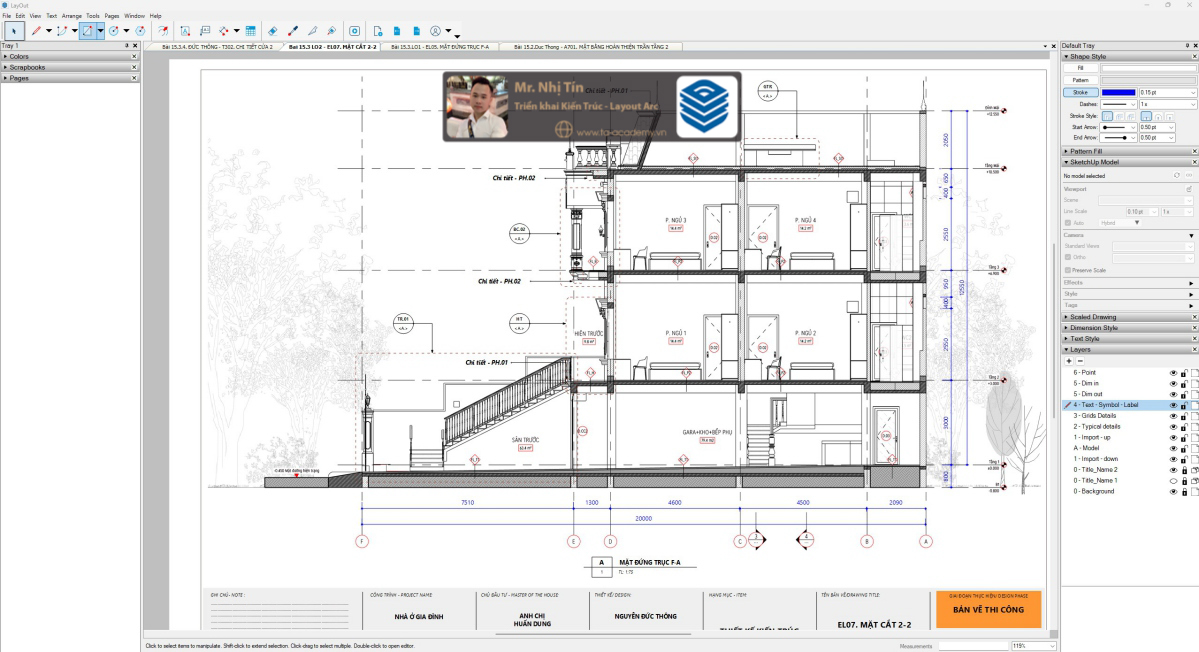This screenshot has height=652, width=1199.
Task: Select the 4 - Text - Symbol - Label layer
Action: point(1106,405)
